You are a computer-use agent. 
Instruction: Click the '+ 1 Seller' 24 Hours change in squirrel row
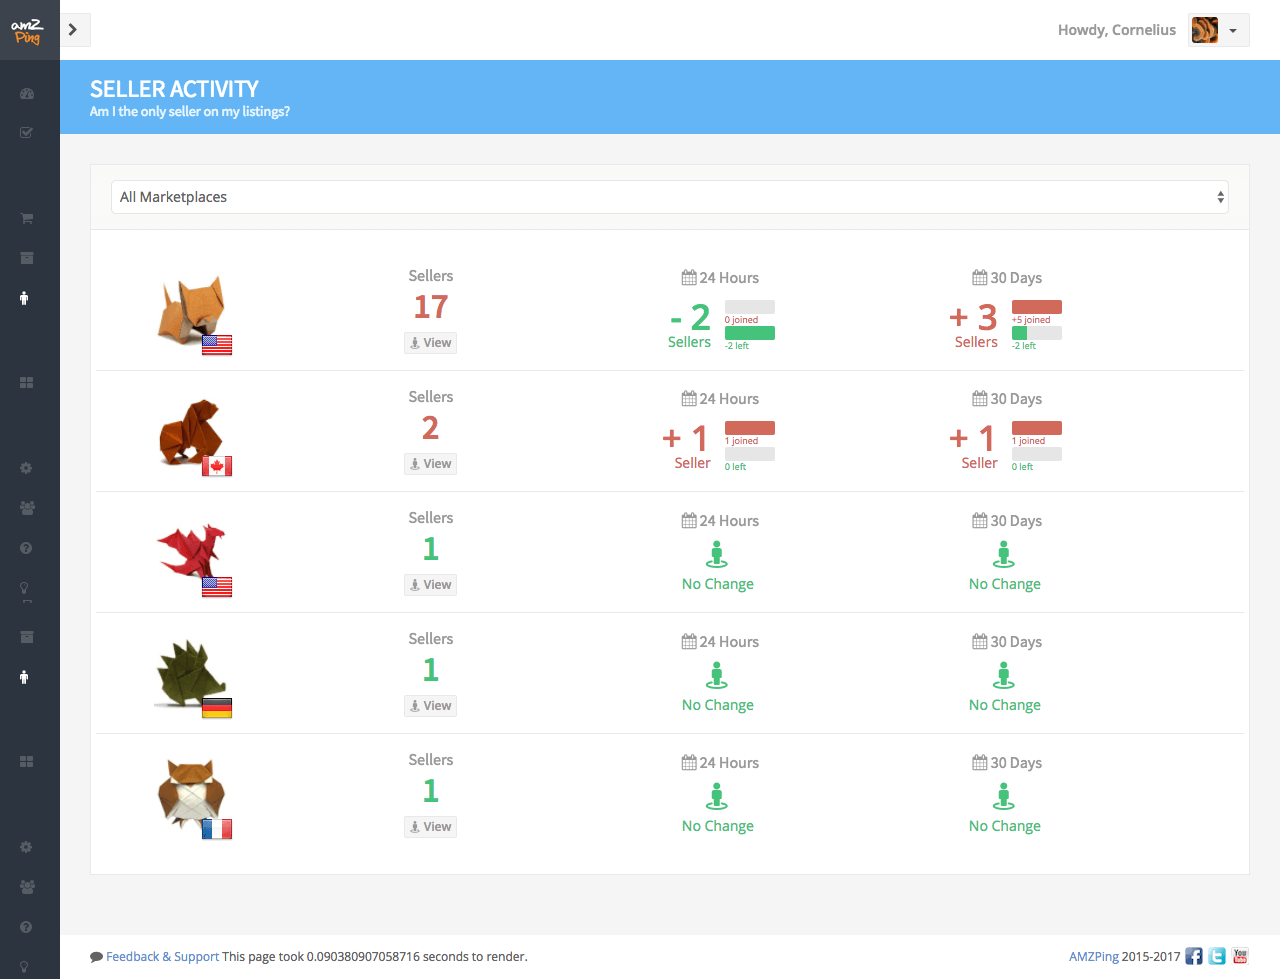tap(687, 447)
